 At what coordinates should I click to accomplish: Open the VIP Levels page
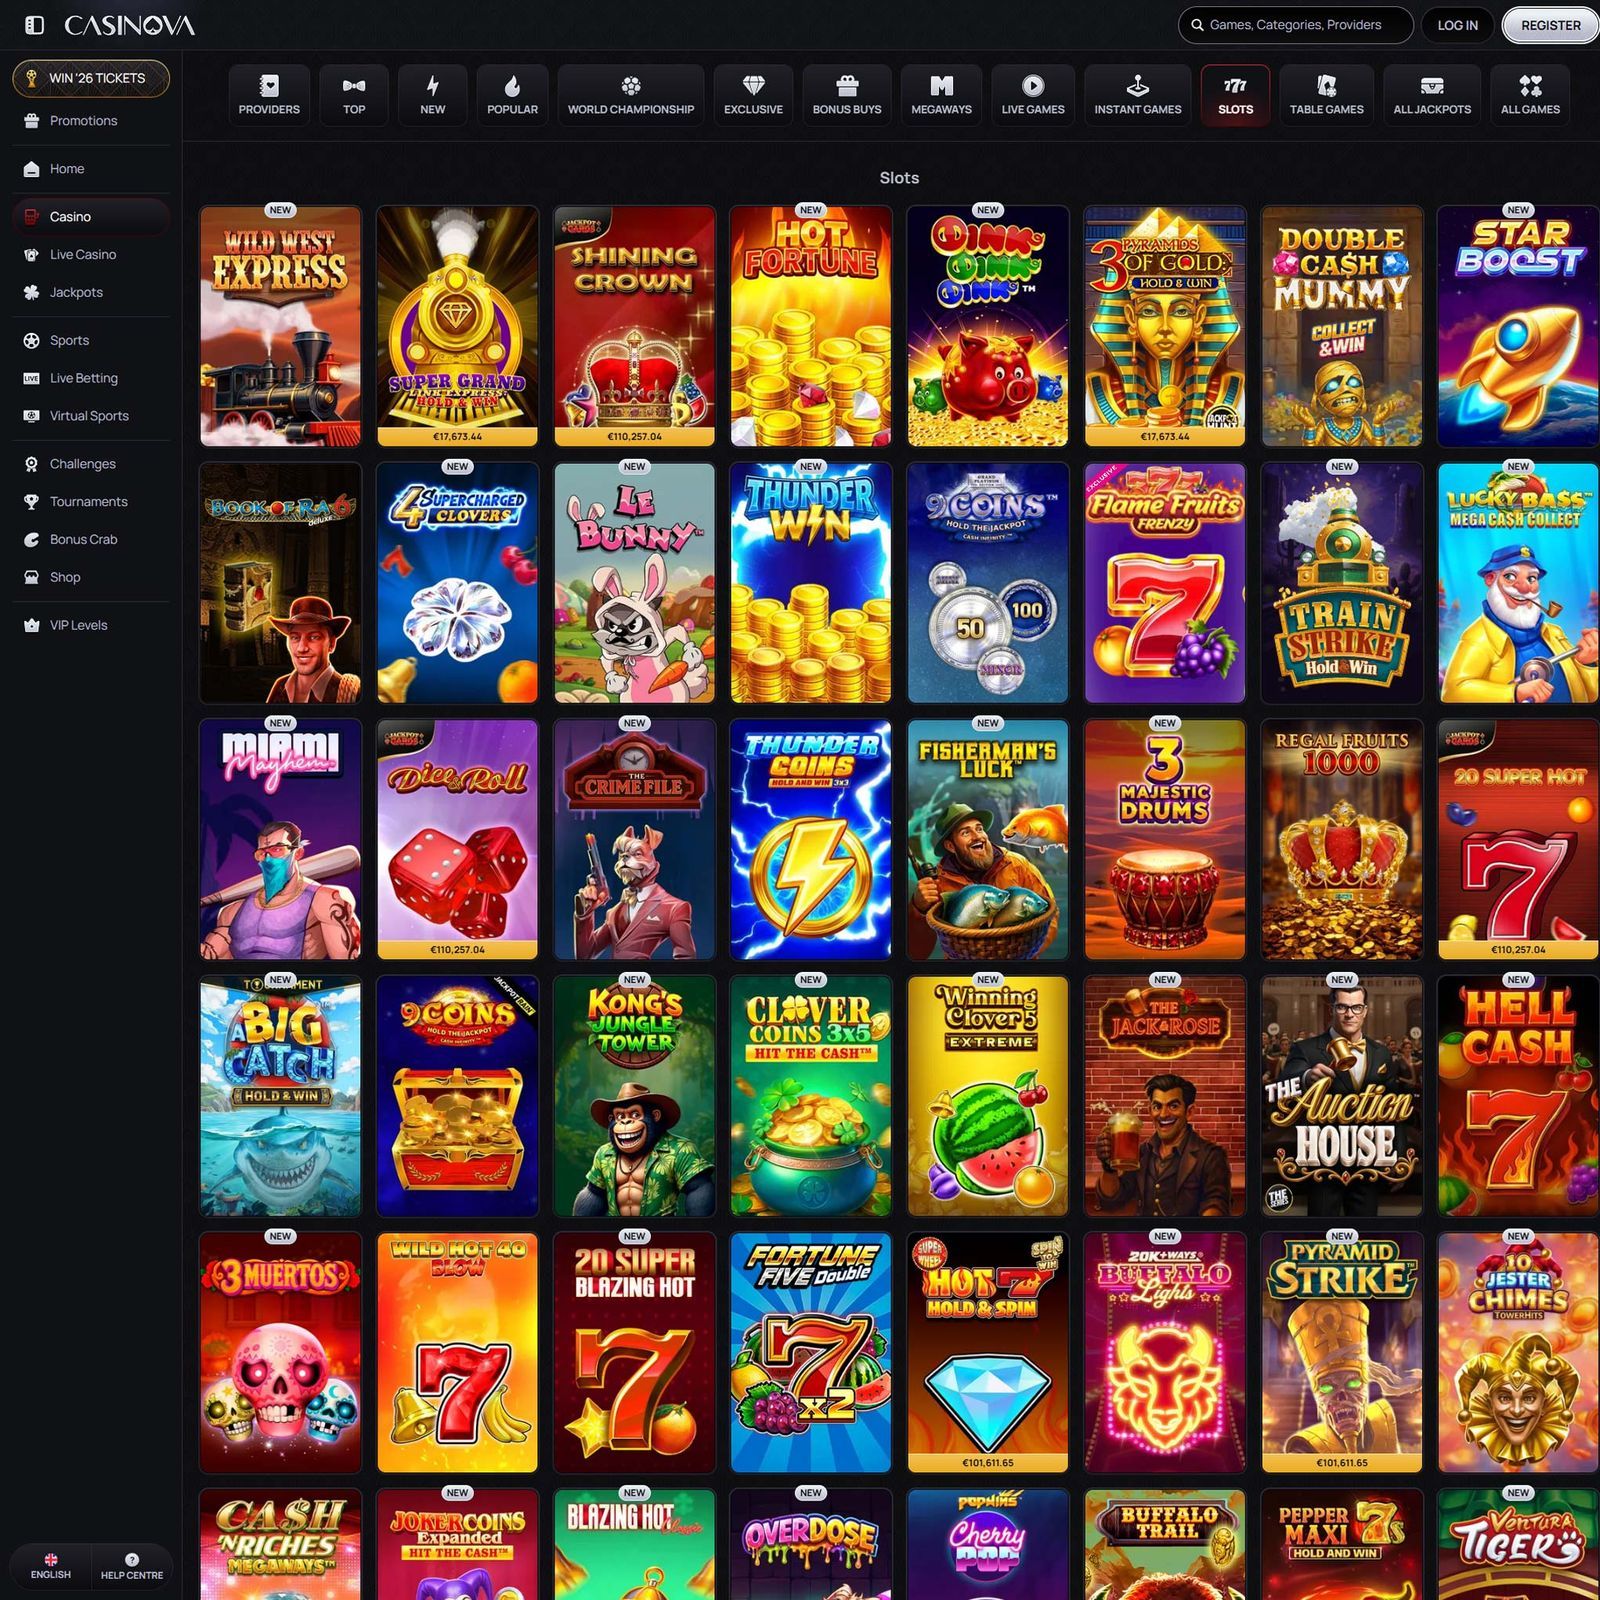(x=91, y=626)
